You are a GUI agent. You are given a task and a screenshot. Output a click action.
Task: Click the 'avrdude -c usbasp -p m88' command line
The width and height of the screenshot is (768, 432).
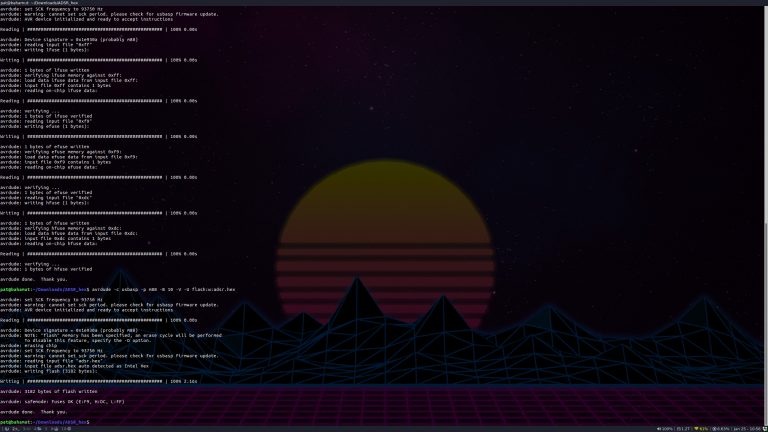tap(160, 289)
